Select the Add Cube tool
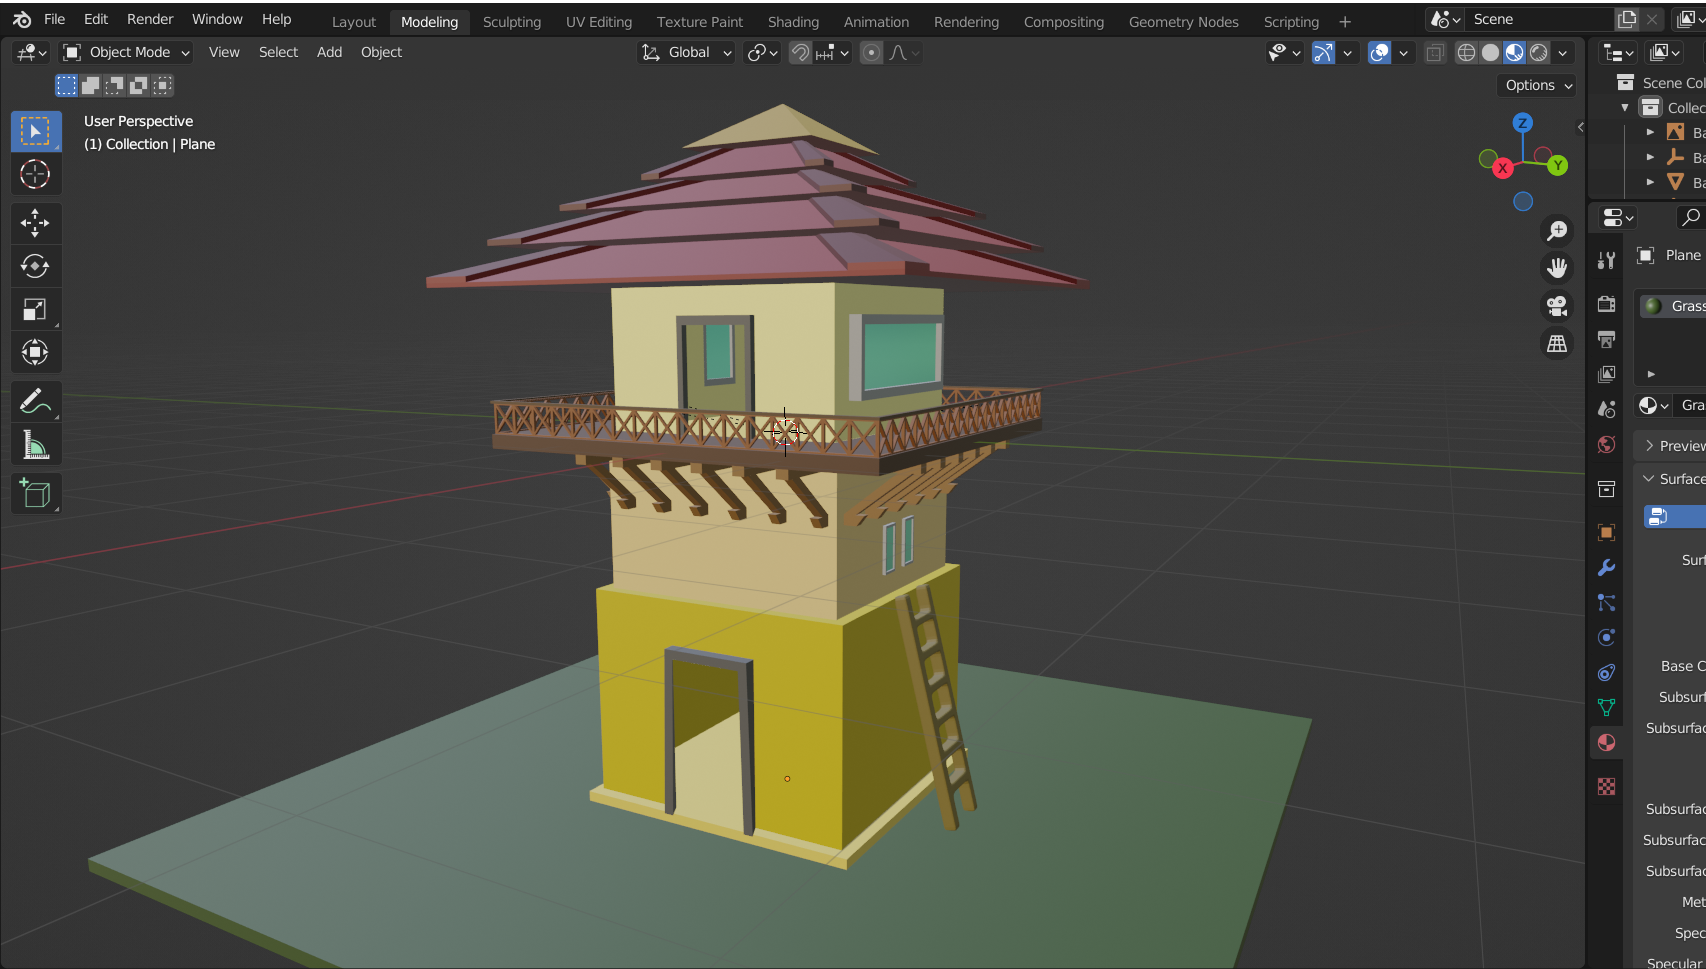 [x=36, y=494]
